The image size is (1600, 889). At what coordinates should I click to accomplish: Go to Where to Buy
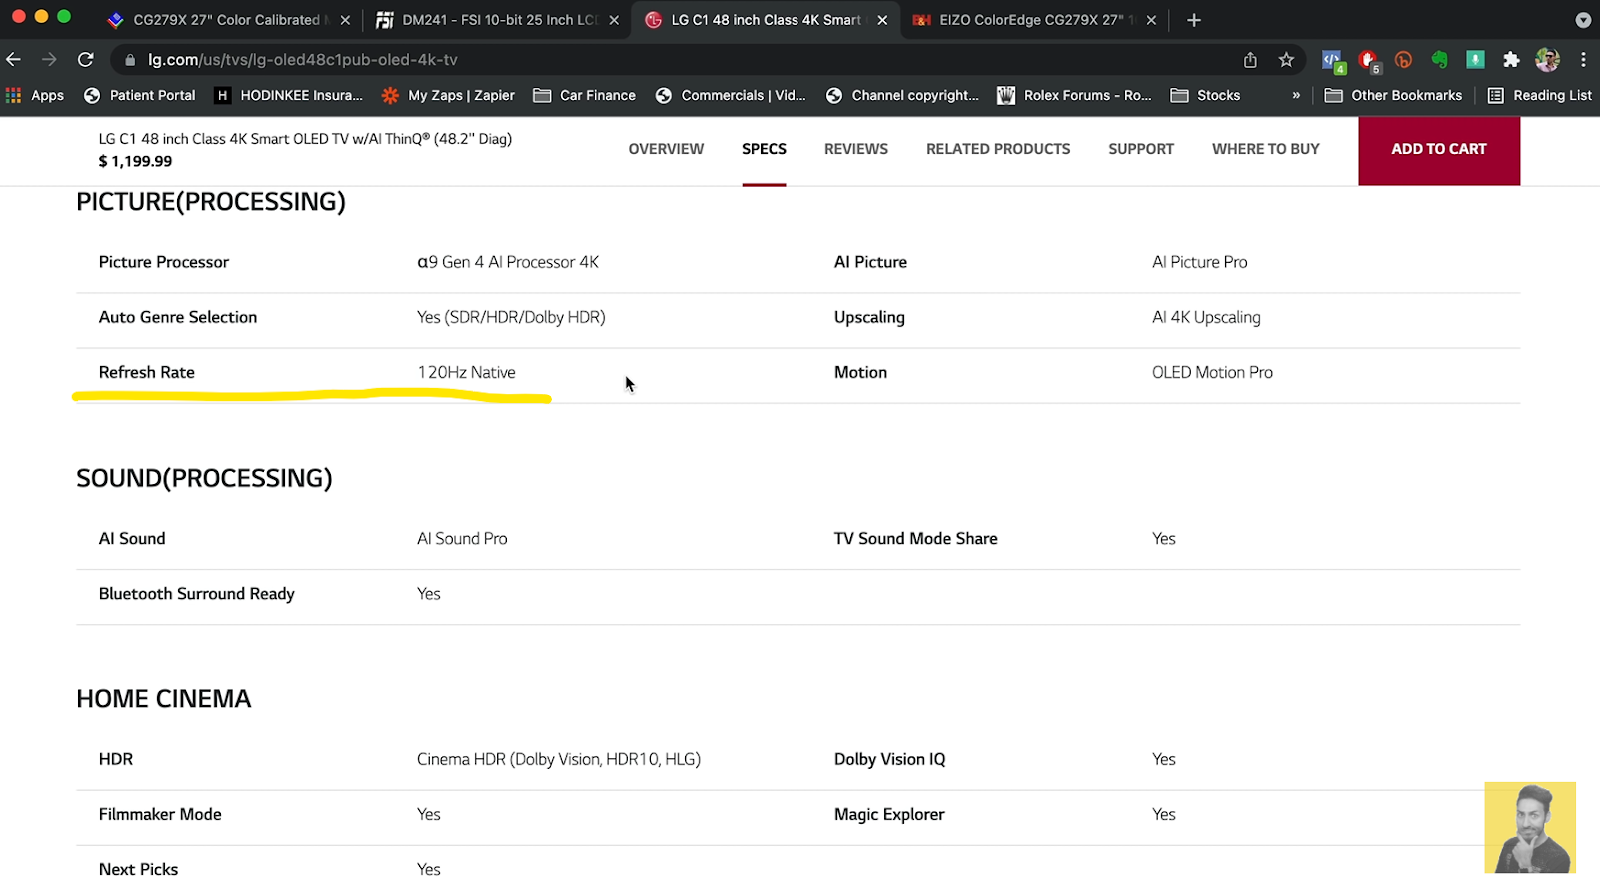(1266, 149)
